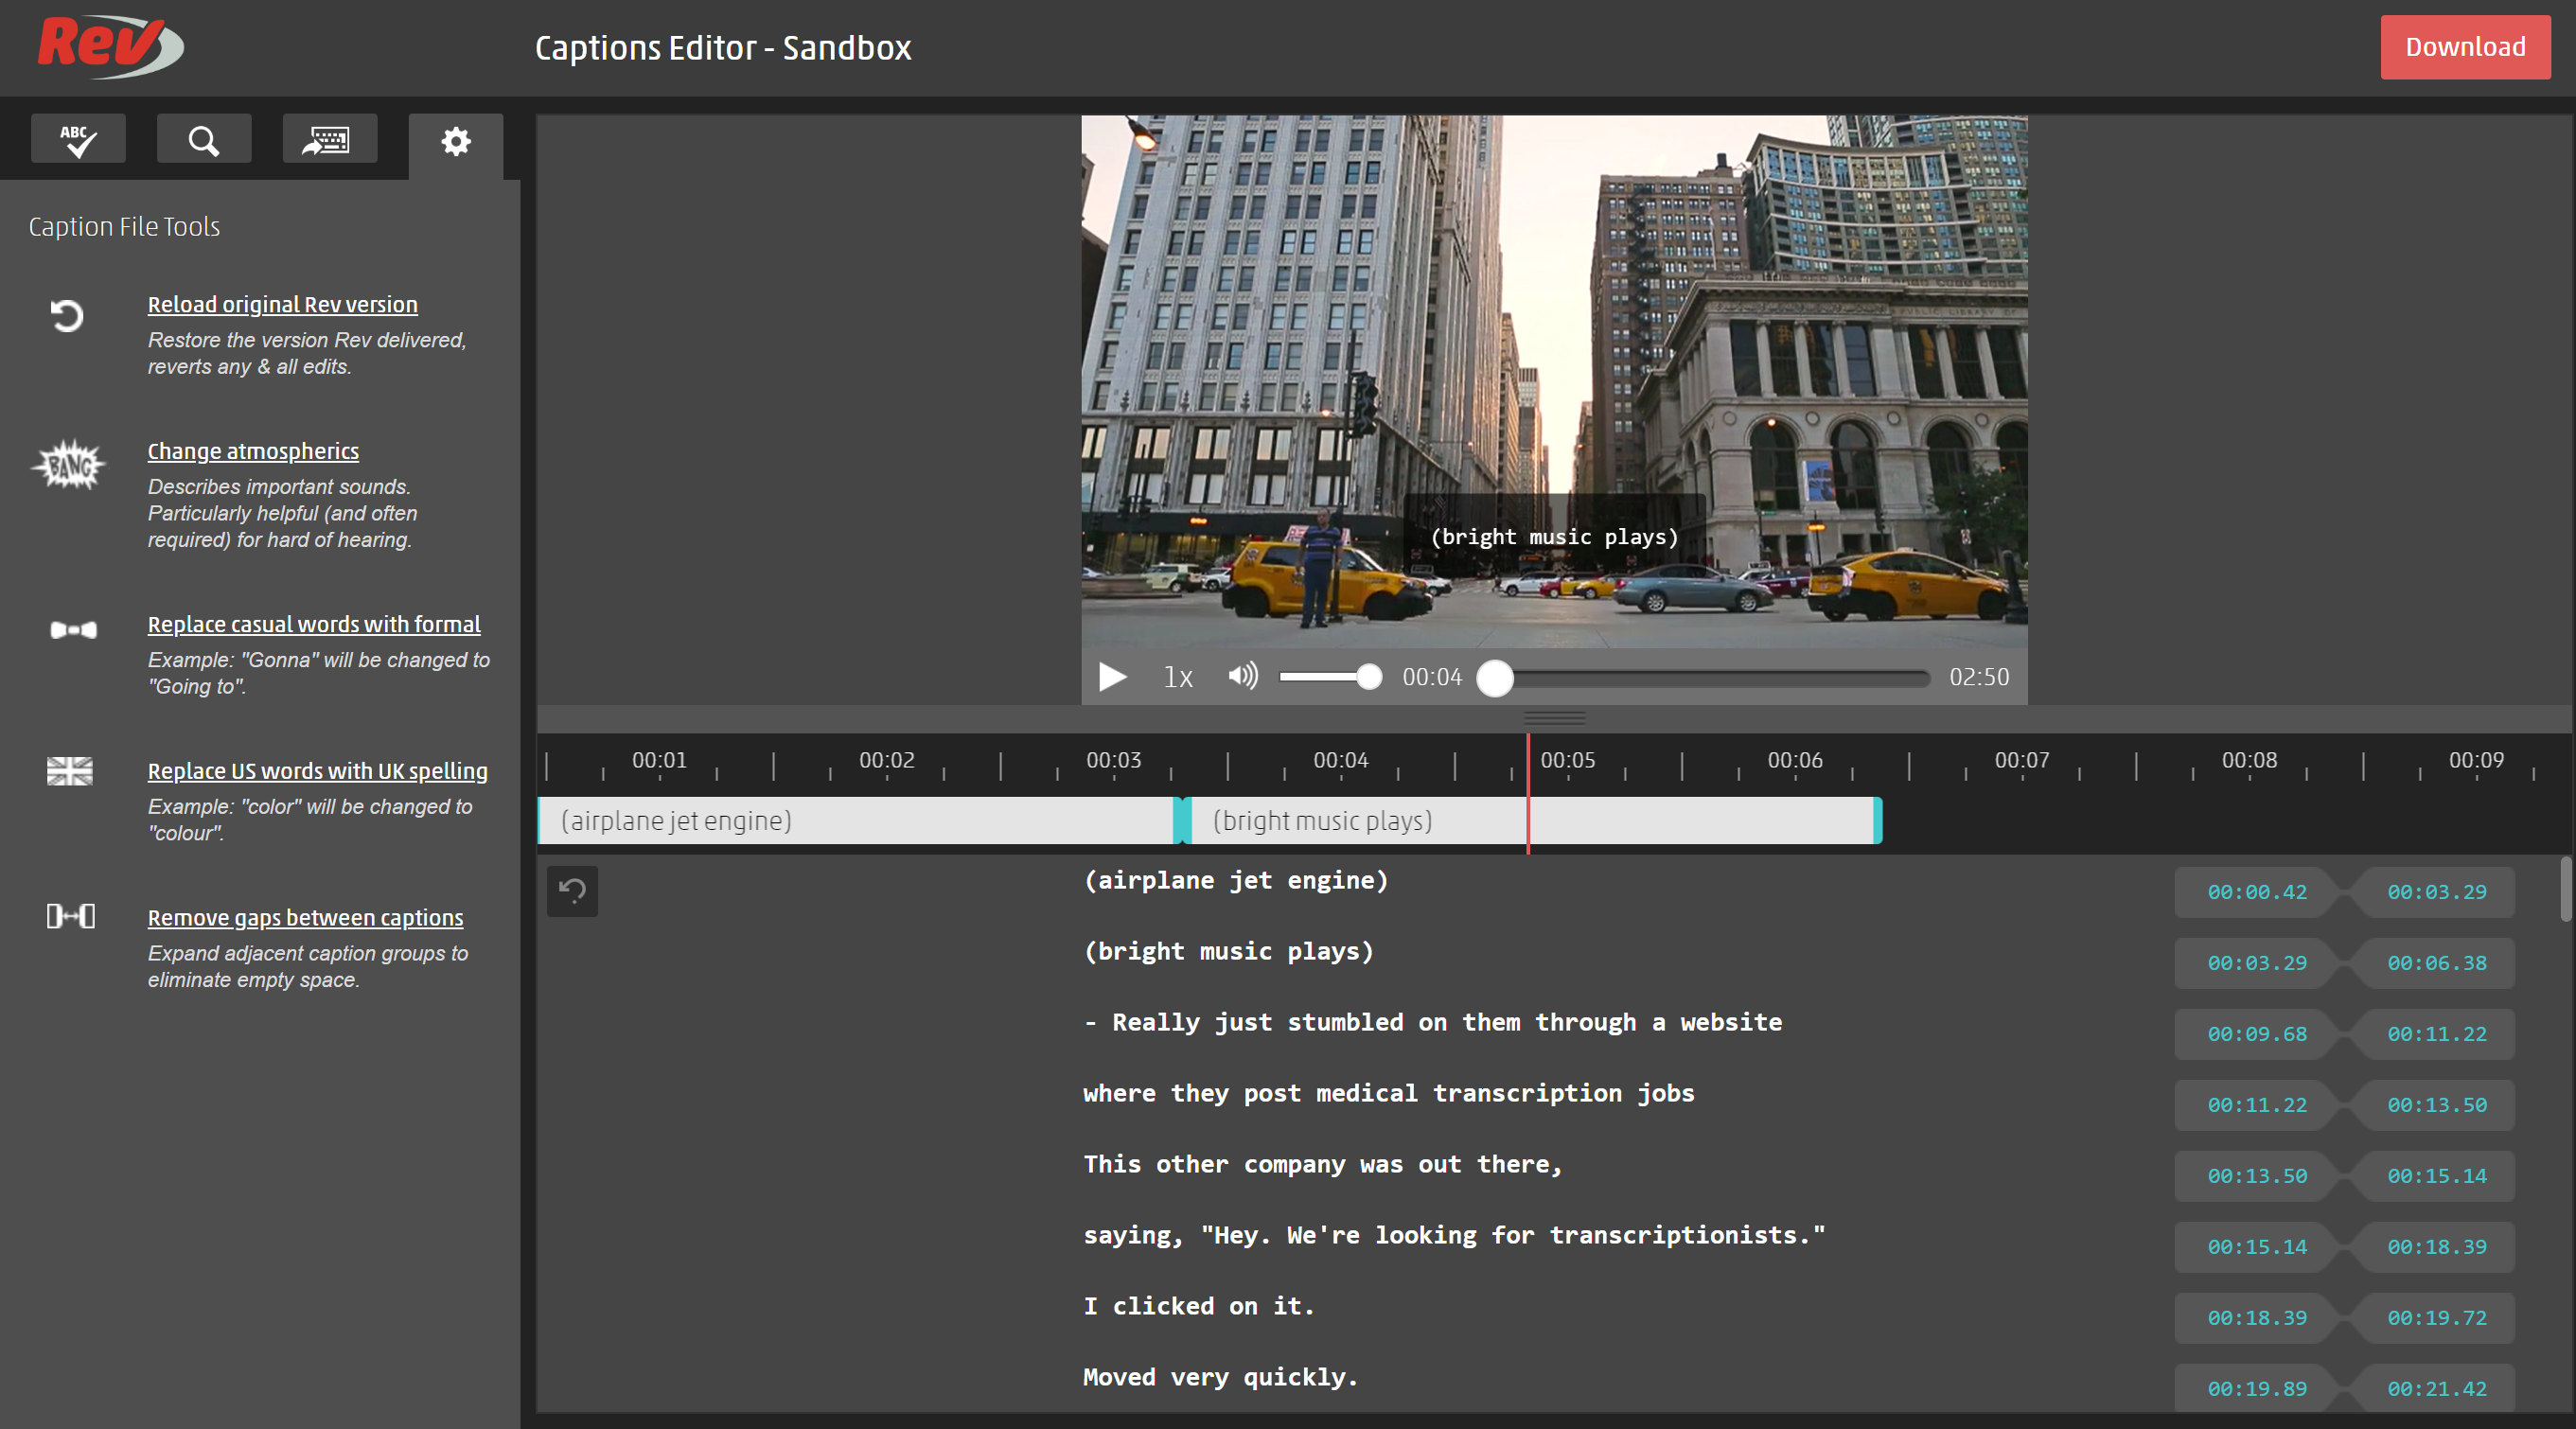The height and width of the screenshot is (1429, 2576).
Task: Click the bow tie formal words icon
Action: [x=73, y=629]
